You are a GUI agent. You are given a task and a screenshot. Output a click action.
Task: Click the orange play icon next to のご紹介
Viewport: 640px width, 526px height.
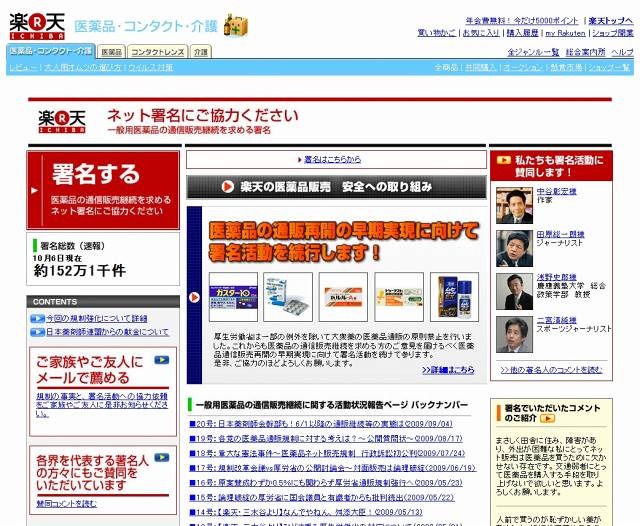pyautogui.click(x=547, y=418)
